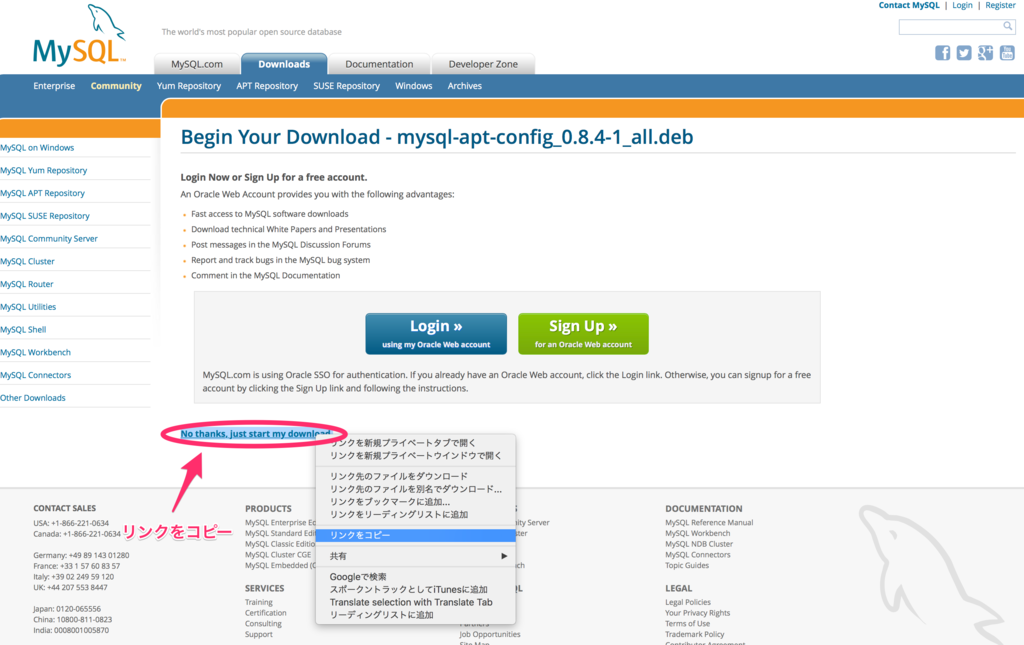Open MySQL APT Repository sidebar link
Screen dimensions: 1024x645
coord(42,193)
